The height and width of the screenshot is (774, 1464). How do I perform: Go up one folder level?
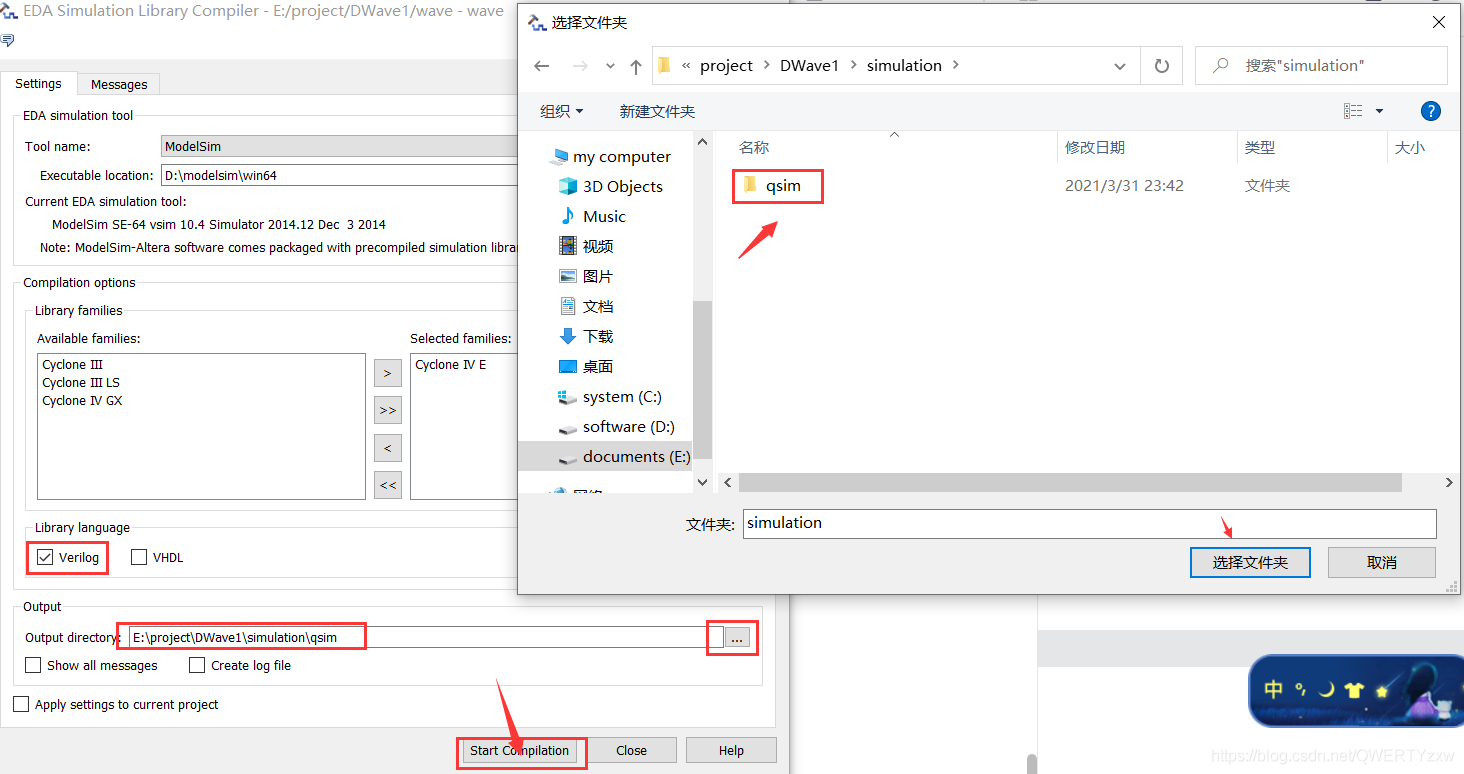click(x=636, y=66)
